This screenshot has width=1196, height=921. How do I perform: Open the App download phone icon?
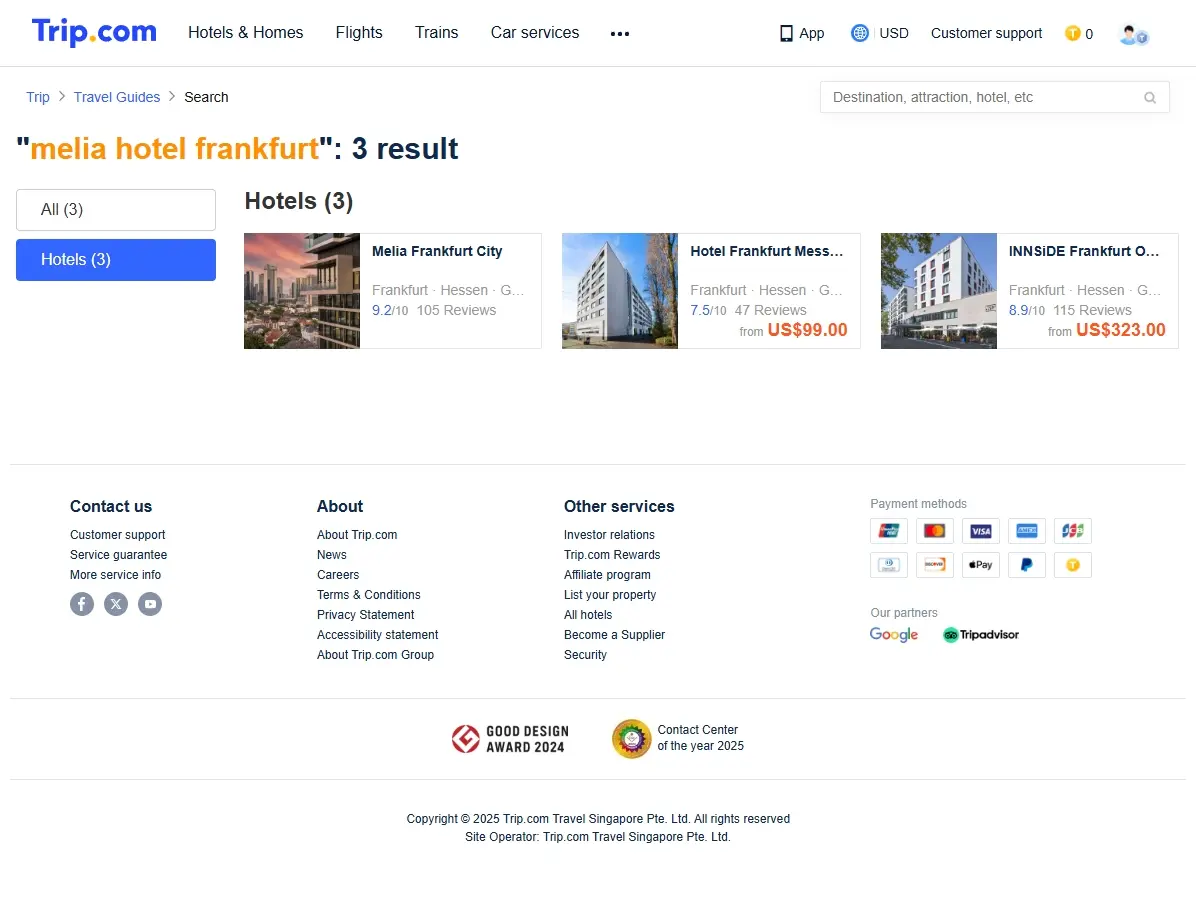tap(786, 34)
